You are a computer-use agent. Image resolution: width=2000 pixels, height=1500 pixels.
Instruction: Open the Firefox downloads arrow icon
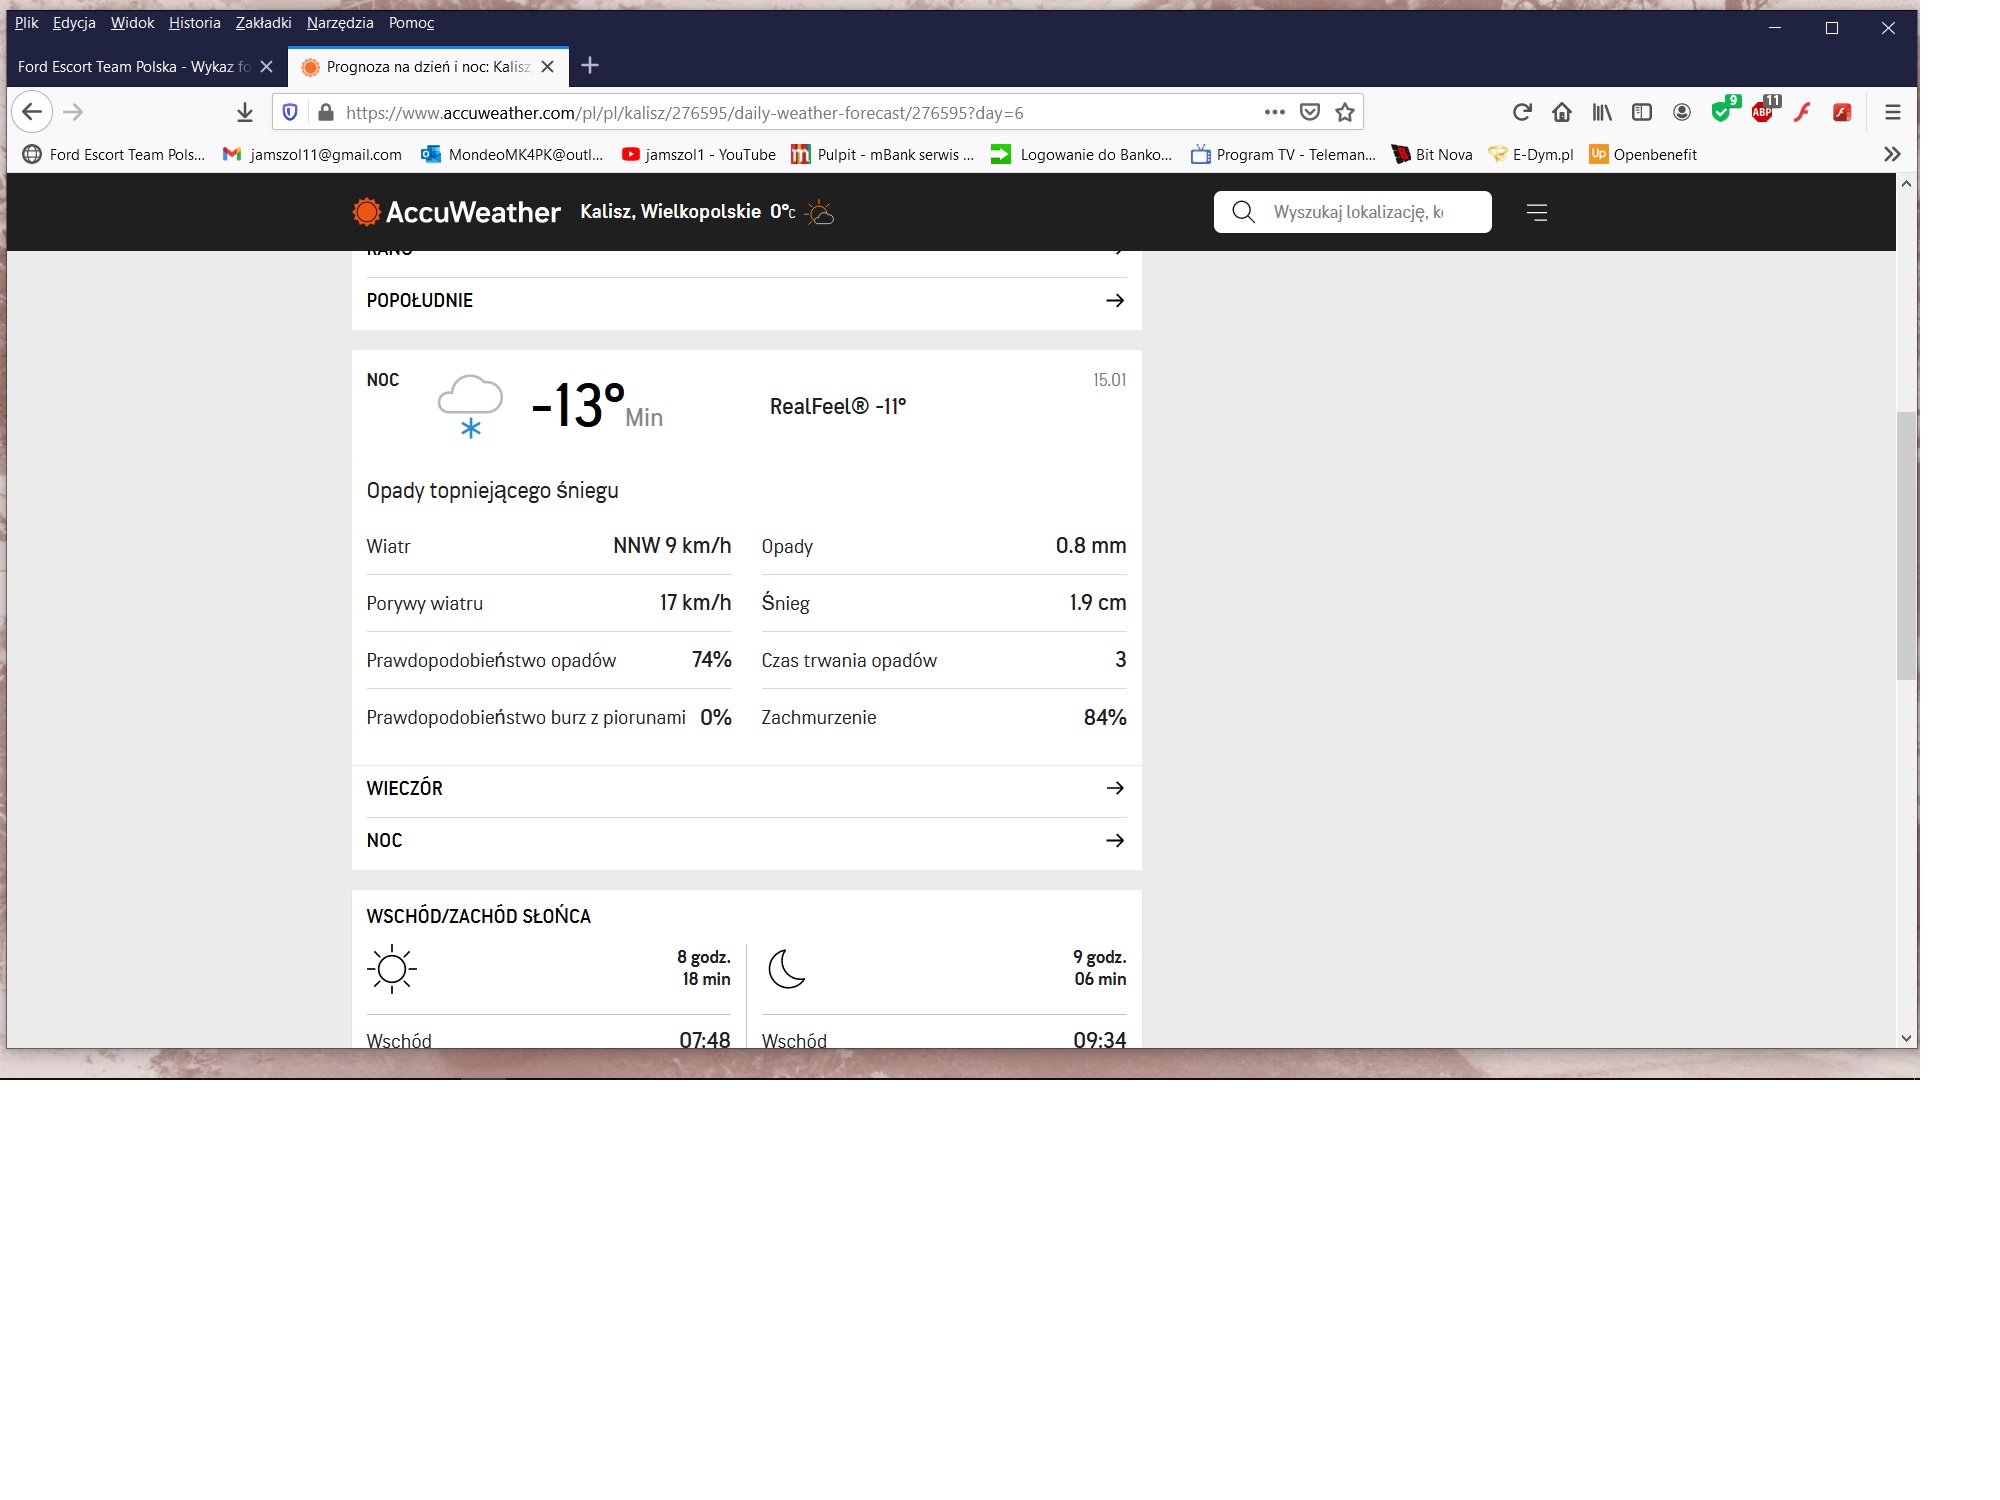[245, 113]
